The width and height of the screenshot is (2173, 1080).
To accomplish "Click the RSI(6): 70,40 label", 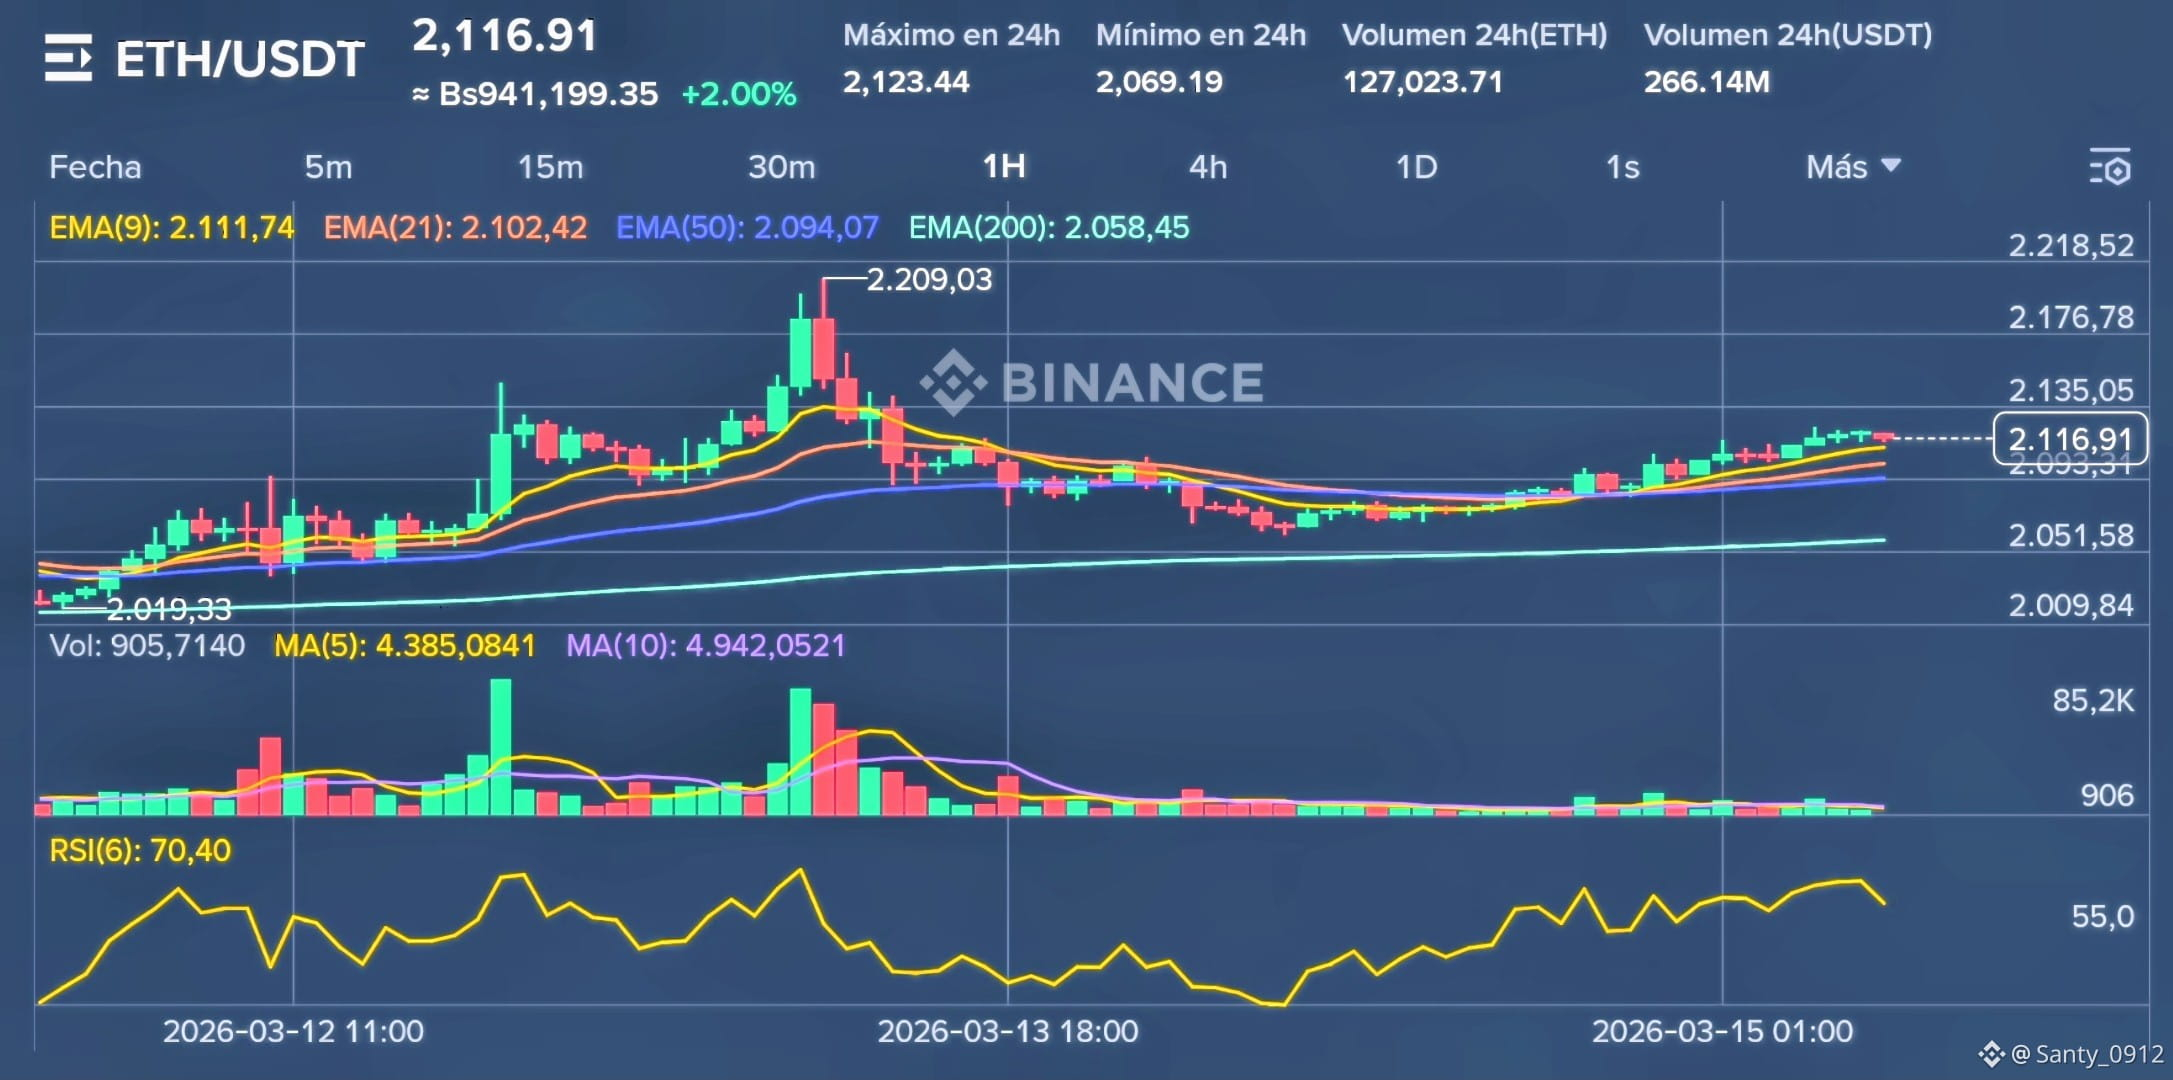I will (x=140, y=851).
